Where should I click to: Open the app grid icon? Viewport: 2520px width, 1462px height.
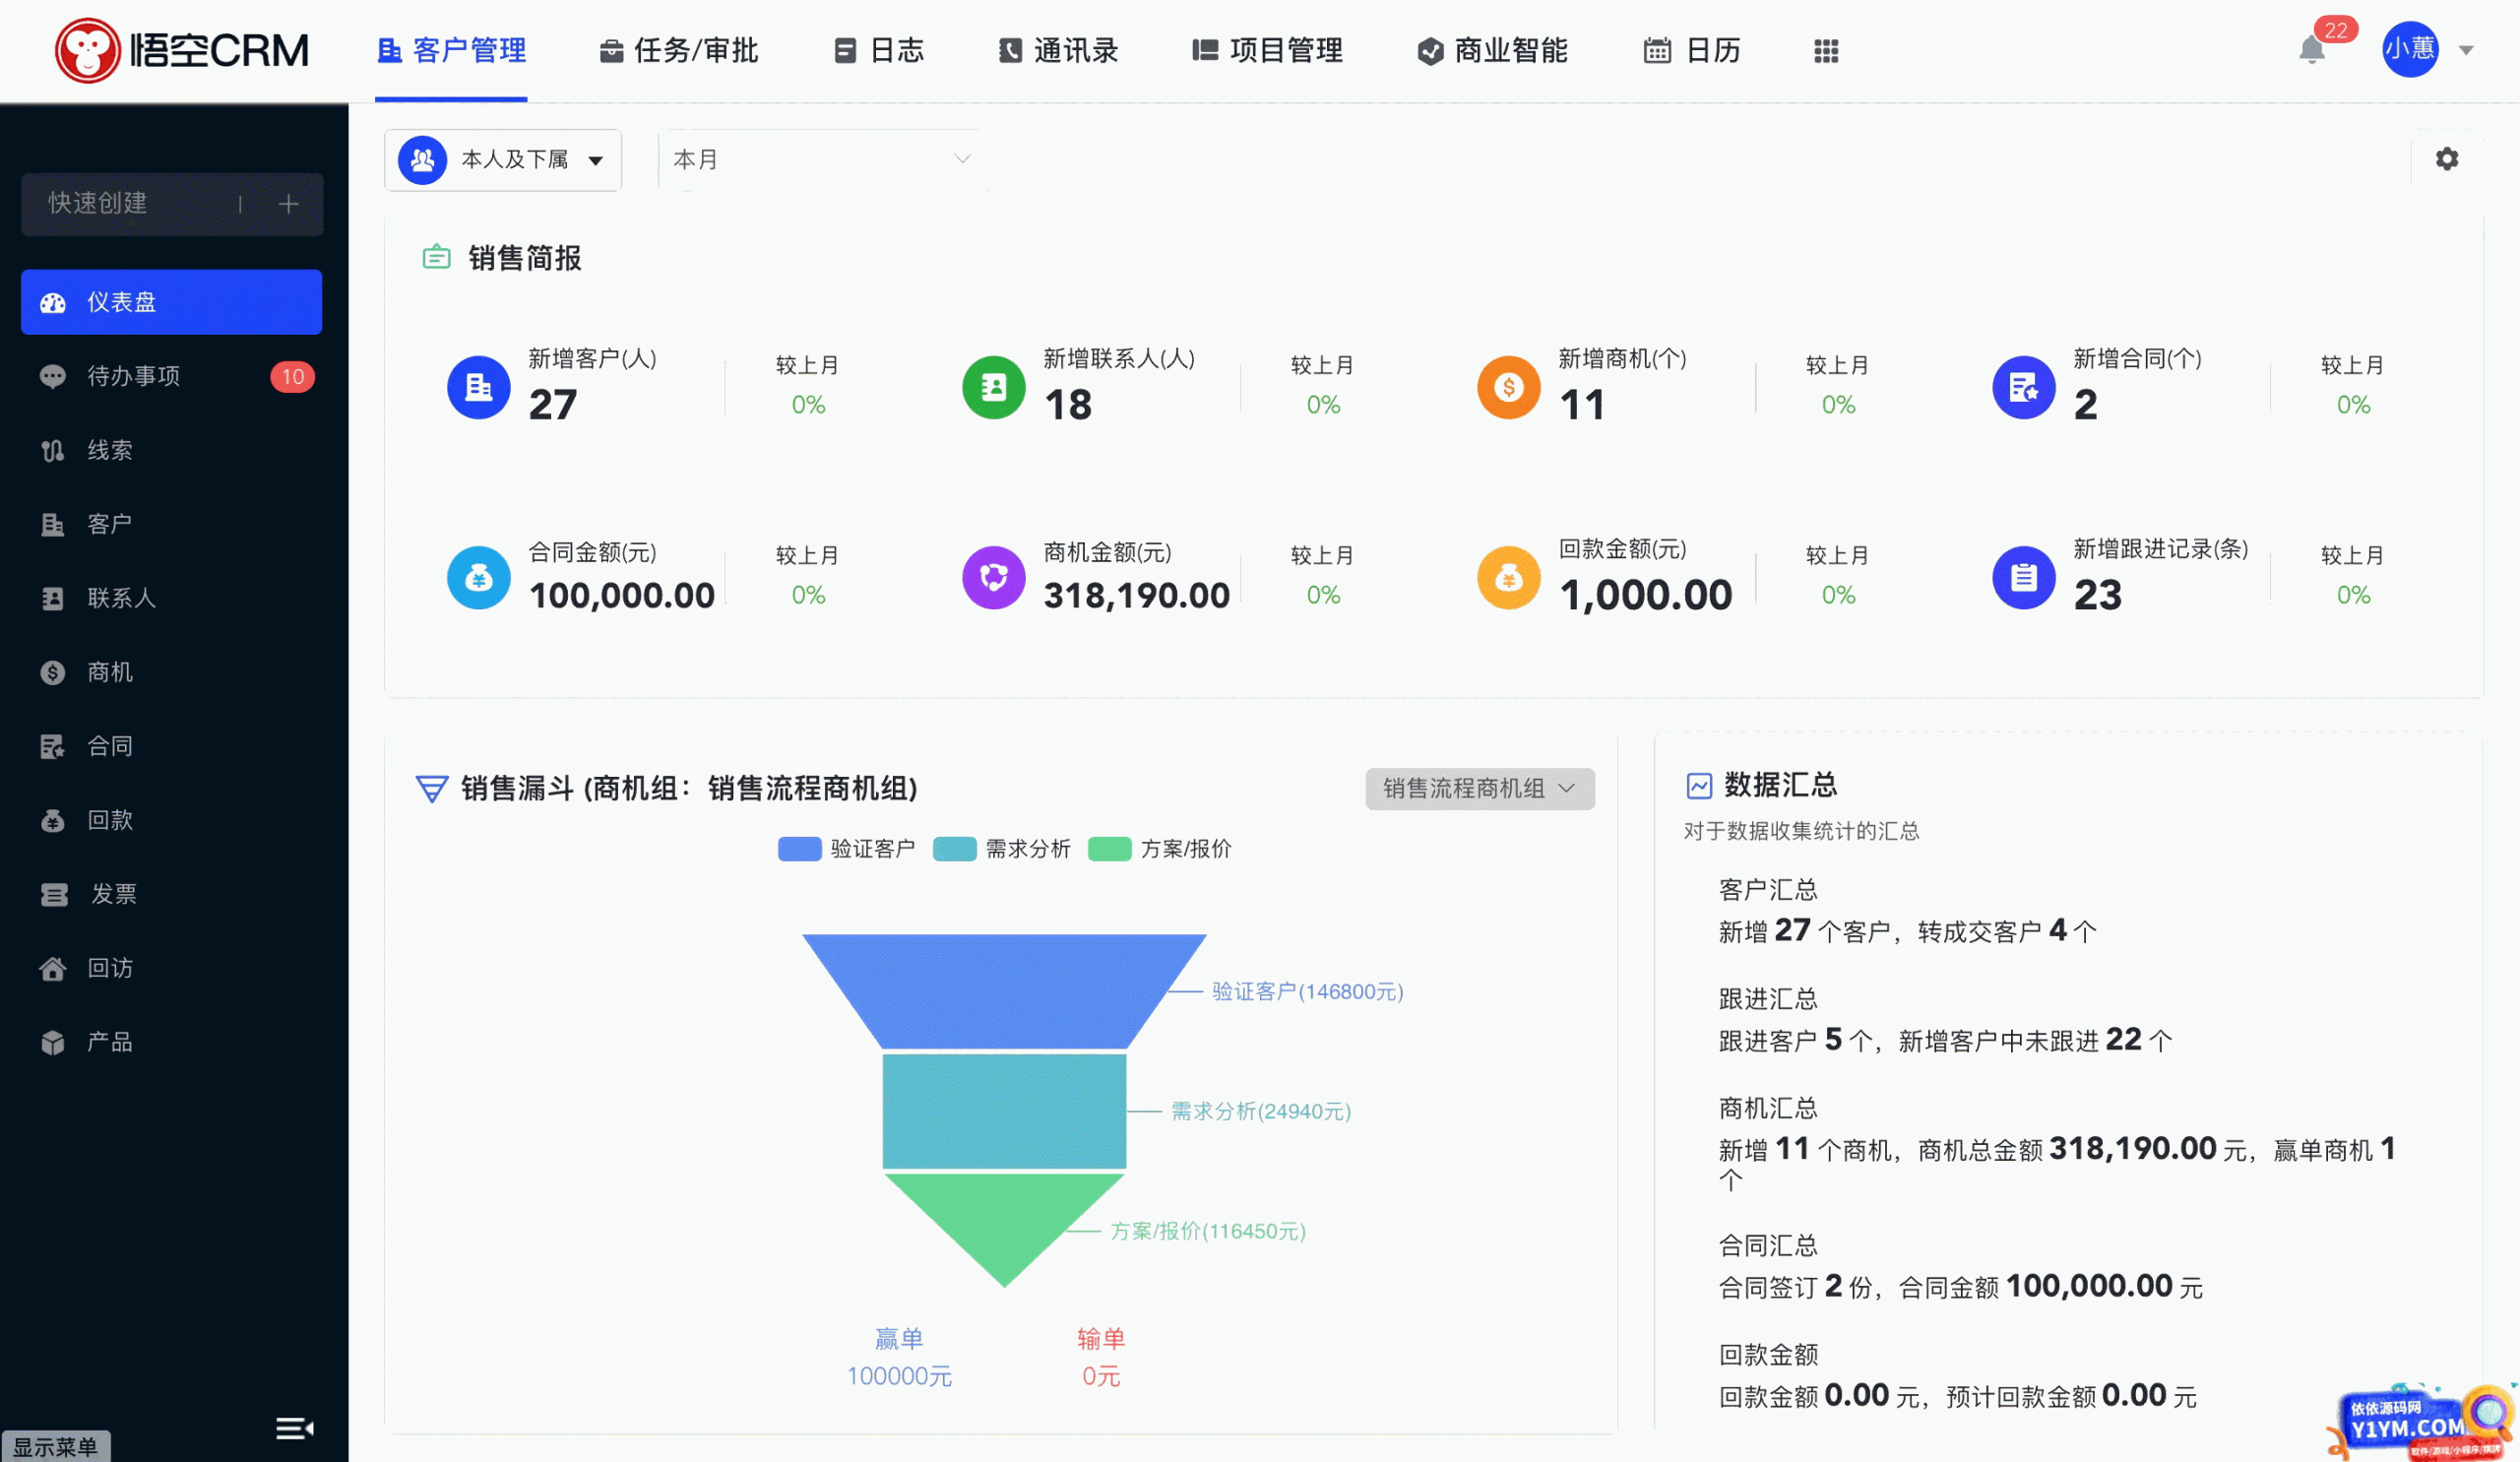(x=1826, y=51)
